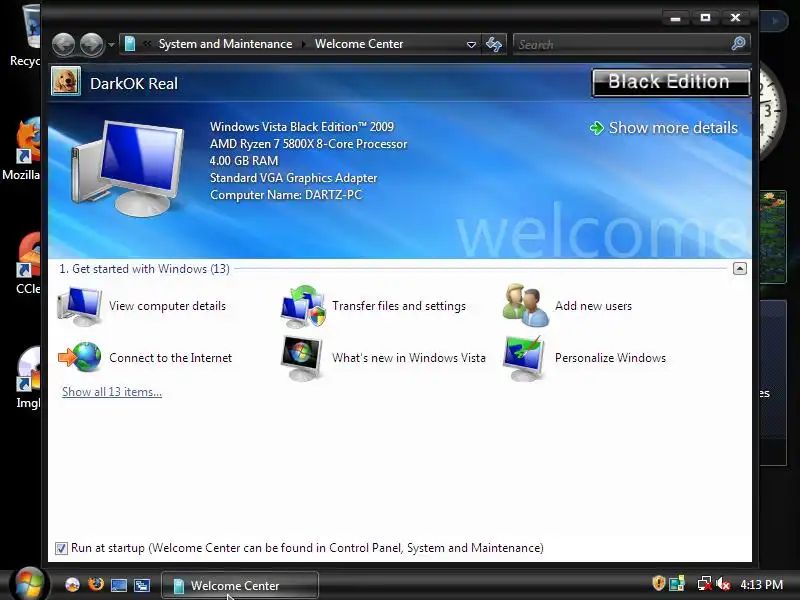Click the DarkOK Real user avatar picture
This screenshot has height=600, width=800.
pyautogui.click(x=66, y=81)
